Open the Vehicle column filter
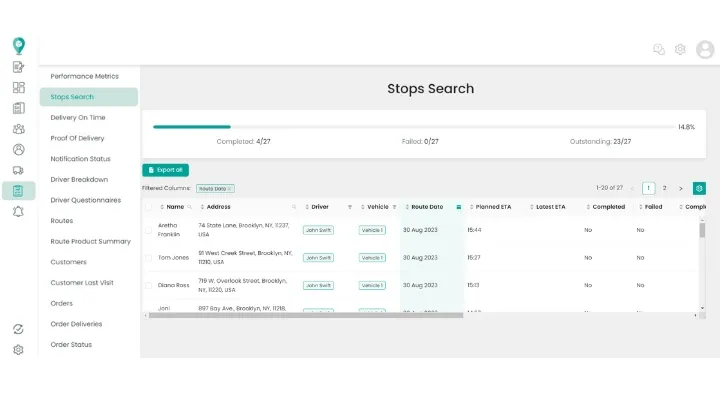Image resolution: width=720 pixels, height=405 pixels. click(394, 207)
